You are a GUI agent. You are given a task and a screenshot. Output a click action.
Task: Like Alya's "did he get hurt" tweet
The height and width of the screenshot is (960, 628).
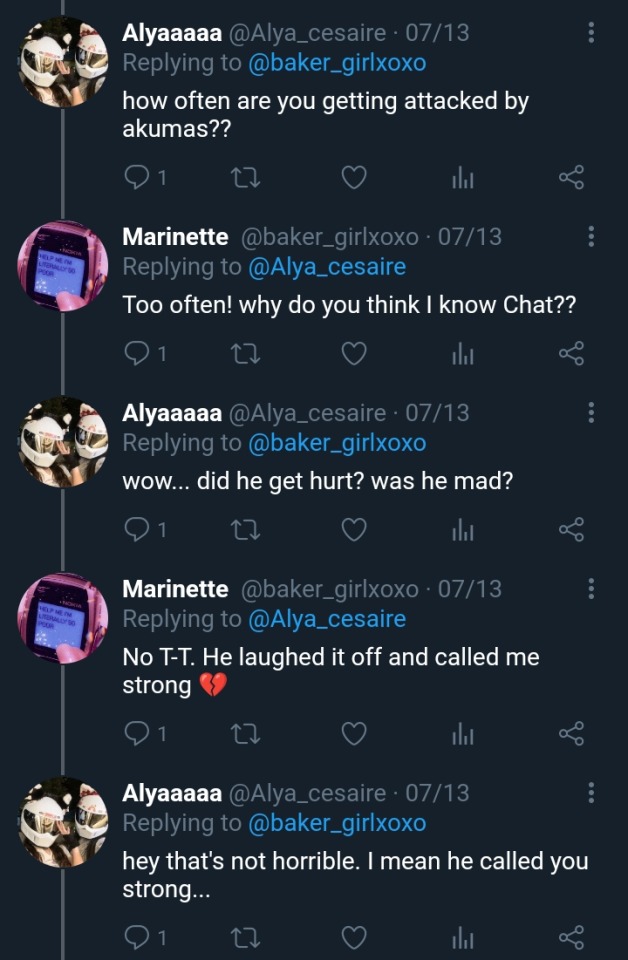[353, 529]
